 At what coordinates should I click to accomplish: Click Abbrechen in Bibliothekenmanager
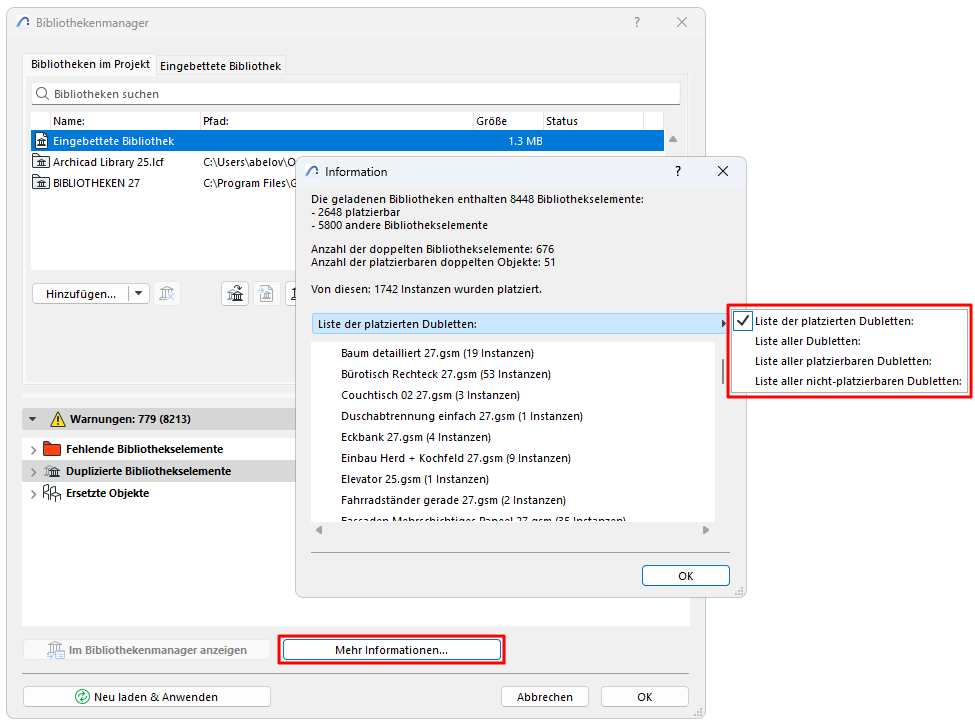tap(545, 697)
